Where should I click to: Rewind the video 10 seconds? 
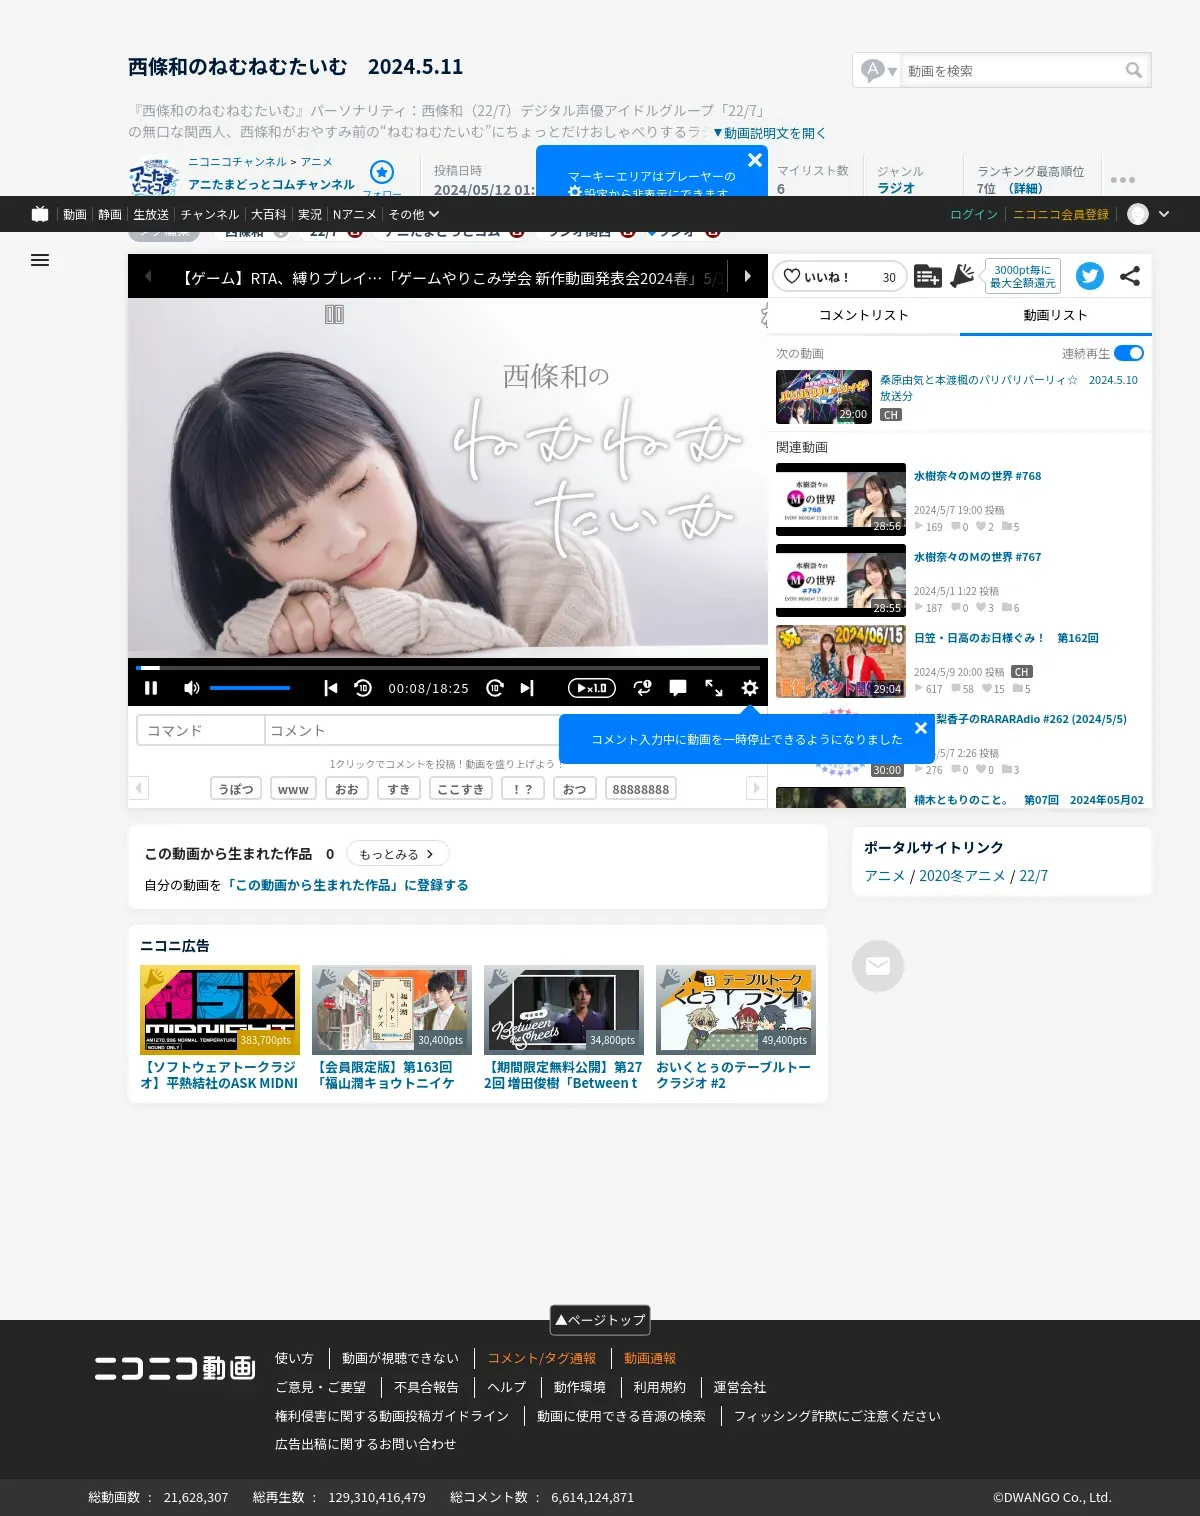pyautogui.click(x=363, y=688)
